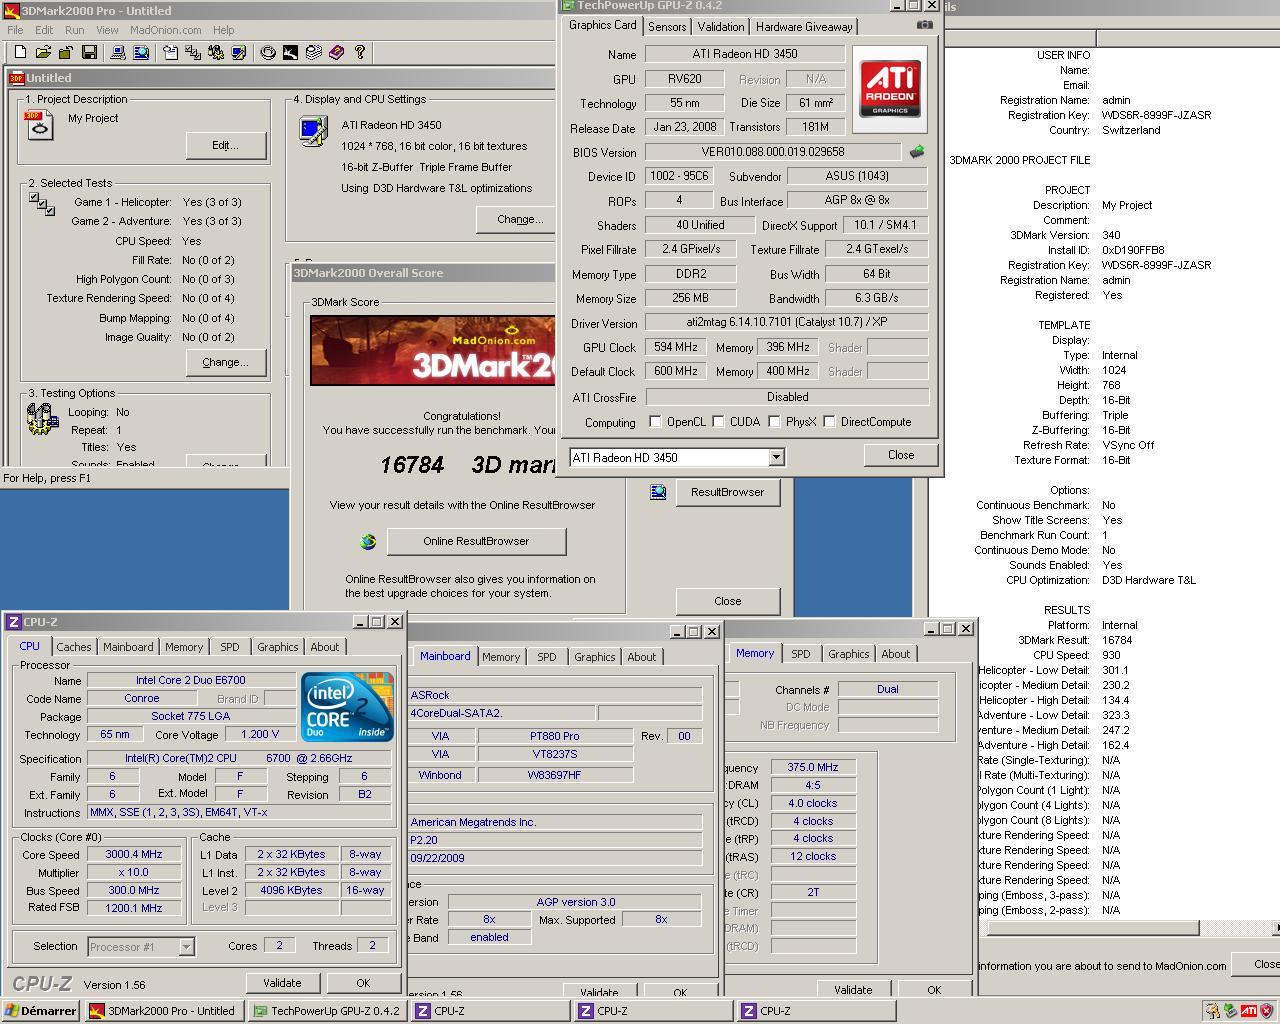Click OK in the CPU-Z CPU window
Image resolution: width=1280 pixels, height=1024 pixels.
coord(363,983)
